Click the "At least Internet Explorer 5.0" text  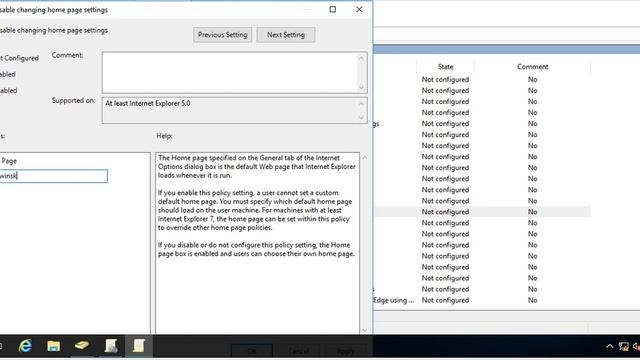tap(148, 103)
